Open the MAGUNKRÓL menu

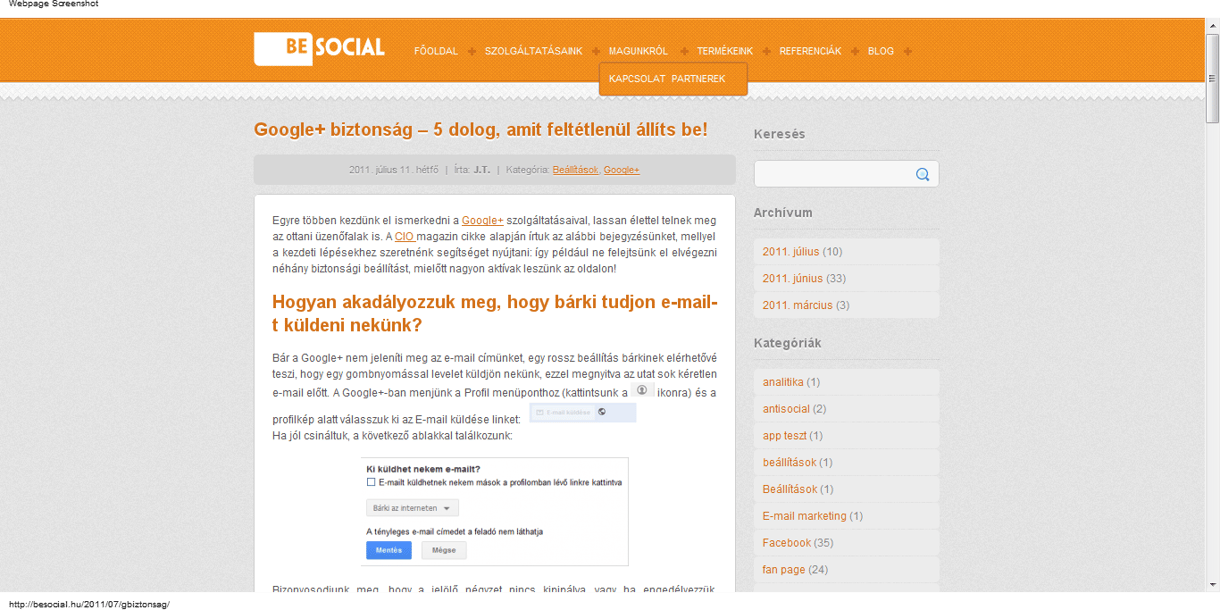click(638, 51)
